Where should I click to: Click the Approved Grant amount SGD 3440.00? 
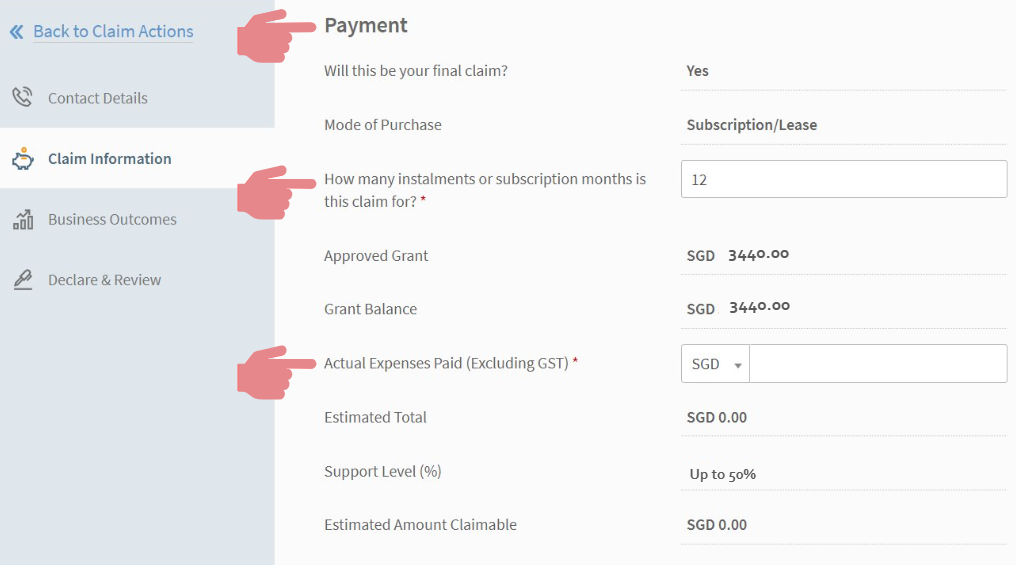click(x=737, y=255)
